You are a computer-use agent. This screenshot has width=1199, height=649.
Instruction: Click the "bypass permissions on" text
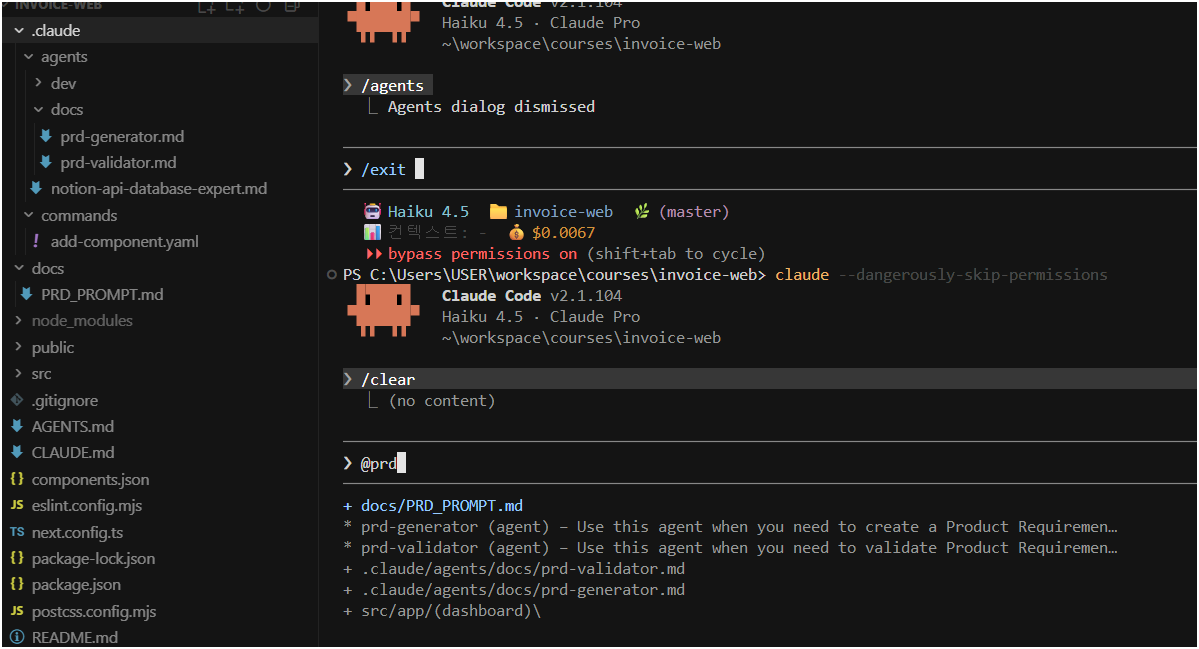(483, 254)
